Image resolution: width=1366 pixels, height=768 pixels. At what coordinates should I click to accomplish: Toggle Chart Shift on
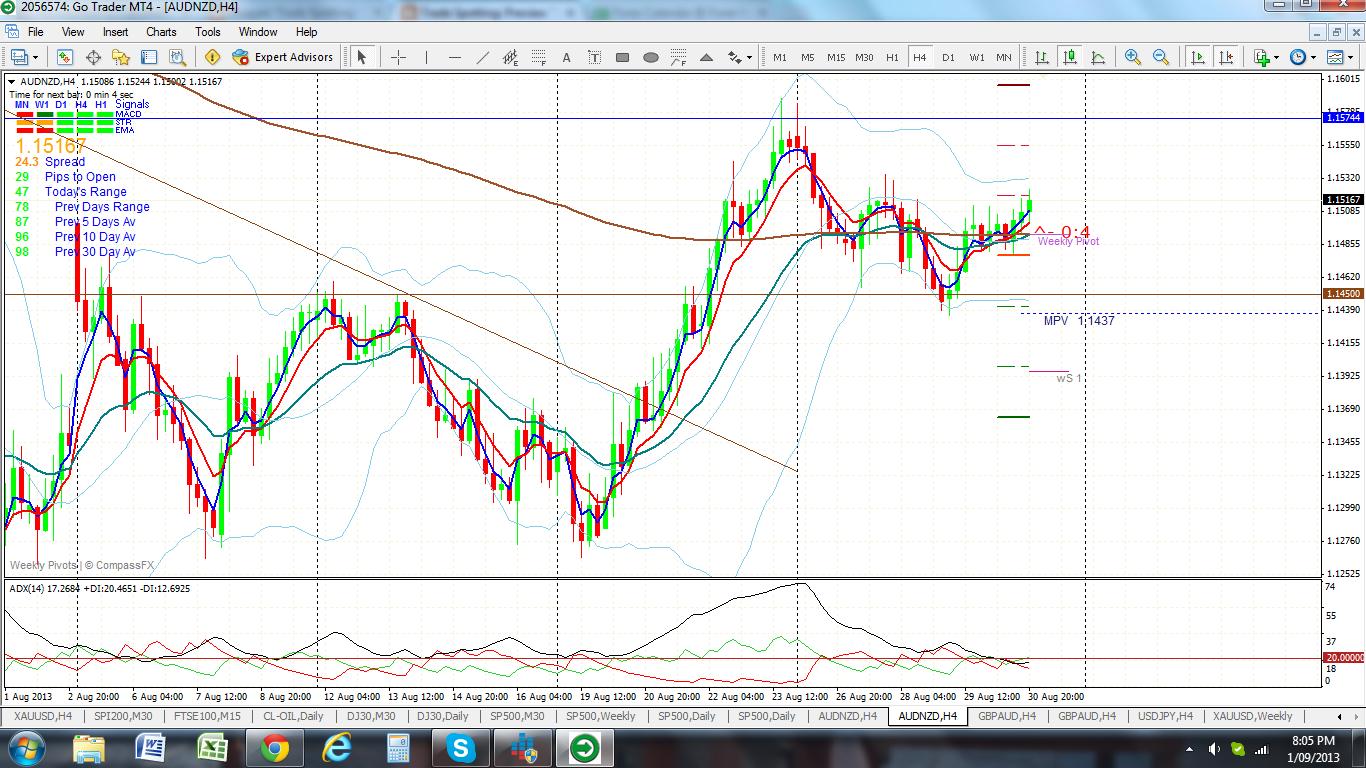point(1227,57)
